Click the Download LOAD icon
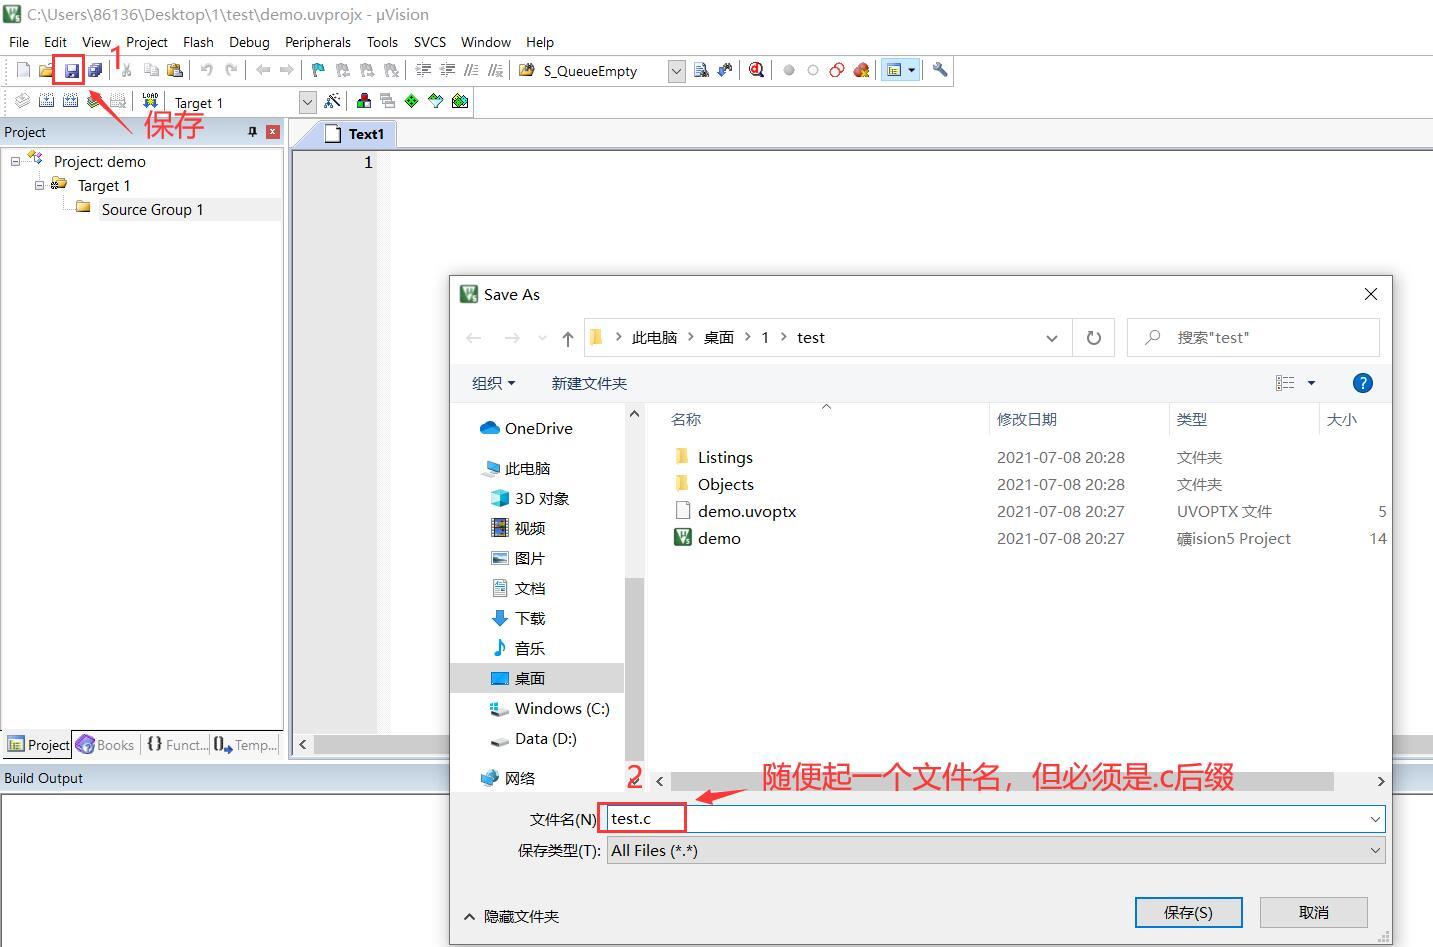This screenshot has width=1433, height=947. click(150, 101)
